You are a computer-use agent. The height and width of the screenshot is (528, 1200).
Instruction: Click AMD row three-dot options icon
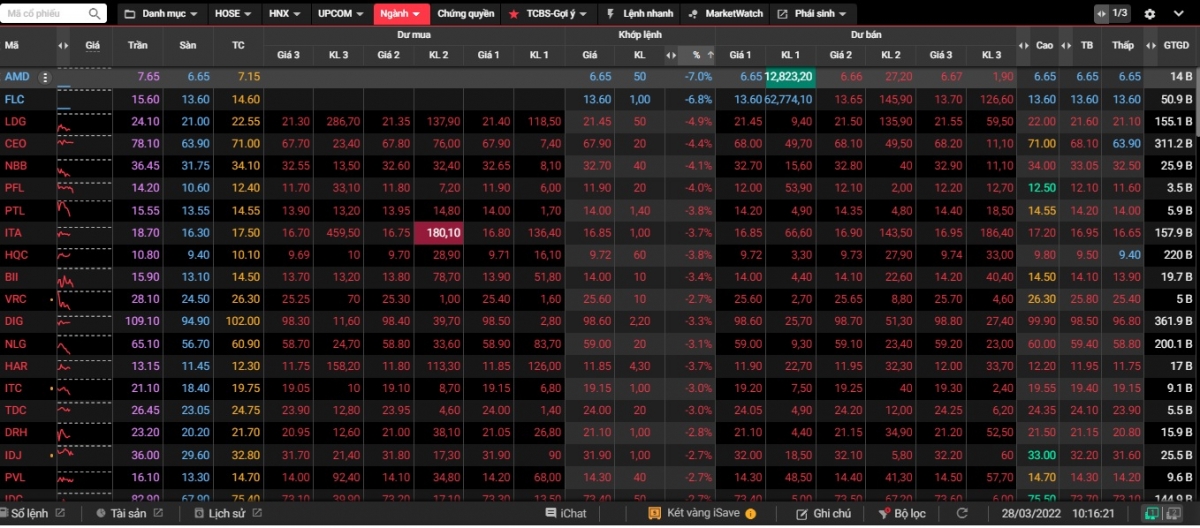[x=44, y=77]
